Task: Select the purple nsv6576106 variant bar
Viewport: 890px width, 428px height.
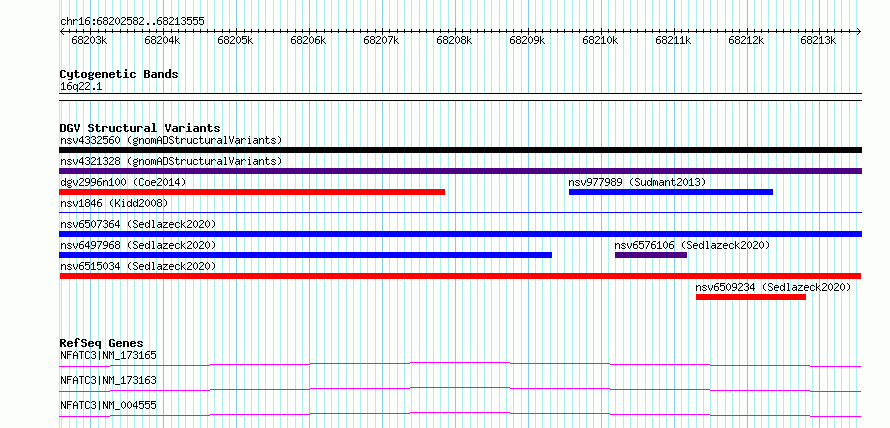Action: (651, 255)
